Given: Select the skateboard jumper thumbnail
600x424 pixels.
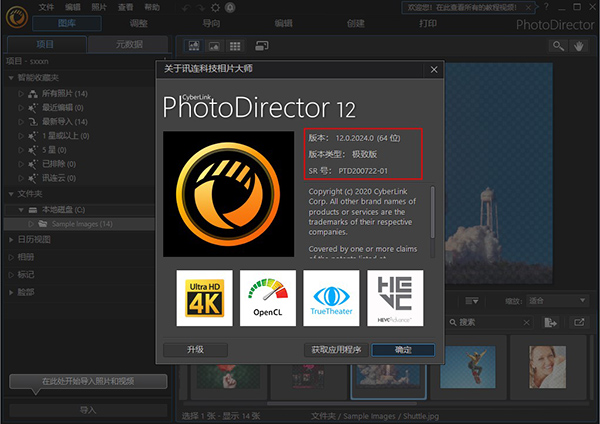Looking at the screenshot, I should pyautogui.click(x=468, y=367).
